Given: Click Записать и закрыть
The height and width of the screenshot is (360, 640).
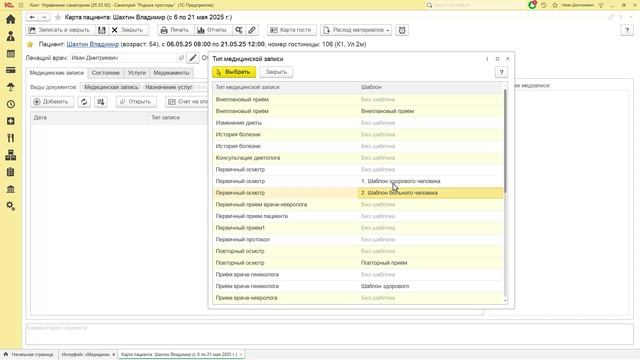Looking at the screenshot, I should tap(60, 30).
